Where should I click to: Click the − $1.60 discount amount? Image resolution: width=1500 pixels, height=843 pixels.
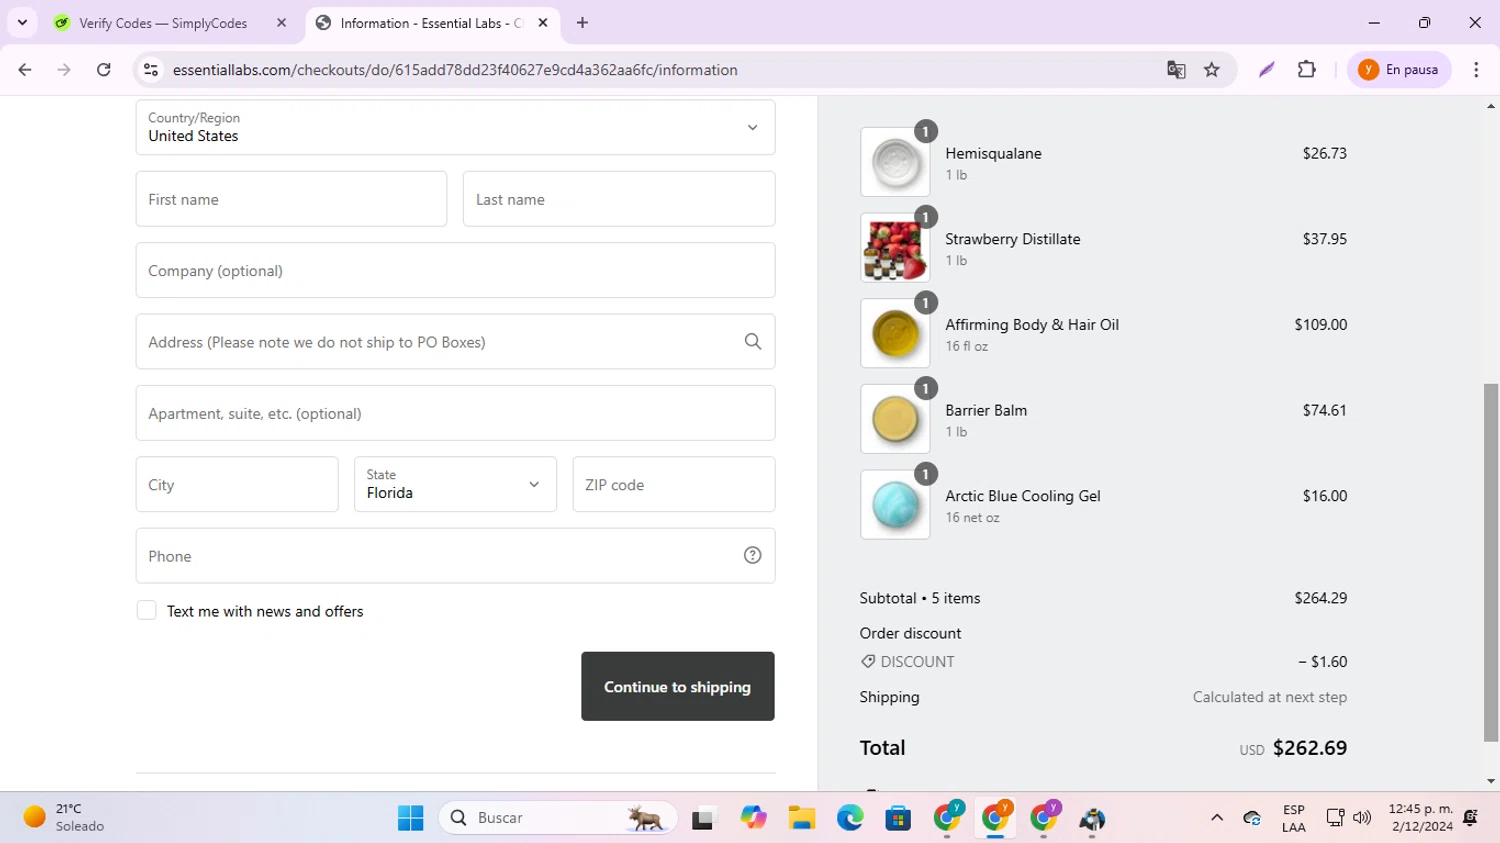coord(1322,662)
